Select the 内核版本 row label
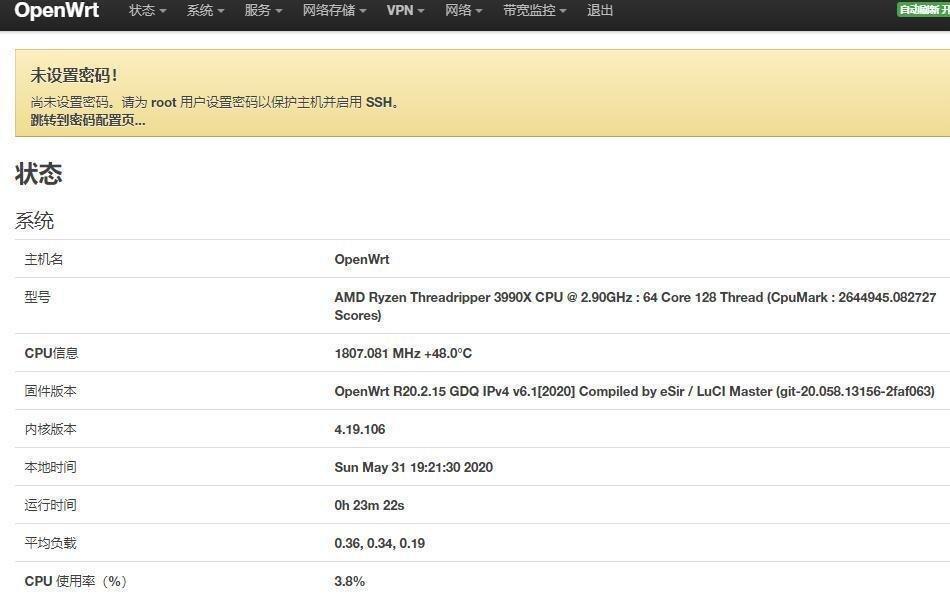The width and height of the screenshot is (950, 594). [x=50, y=429]
